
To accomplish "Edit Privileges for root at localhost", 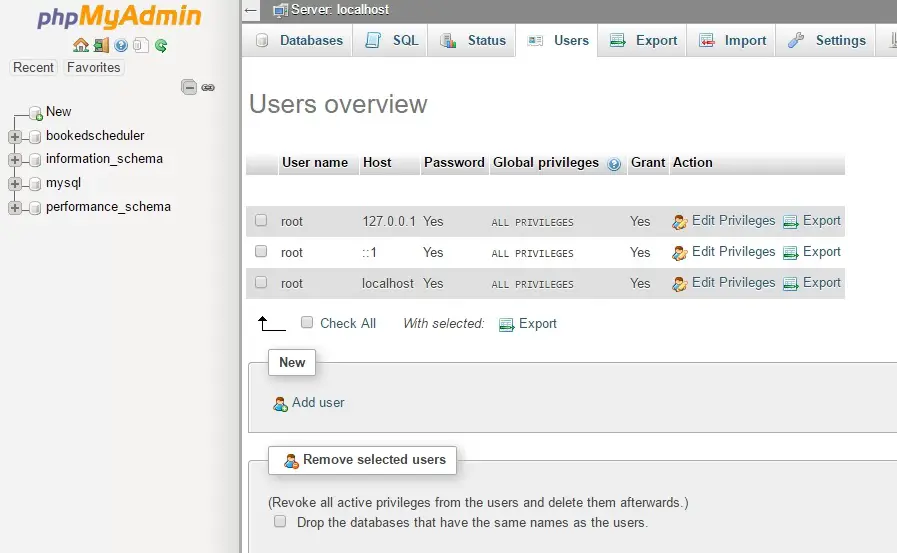I will pyautogui.click(x=724, y=283).
